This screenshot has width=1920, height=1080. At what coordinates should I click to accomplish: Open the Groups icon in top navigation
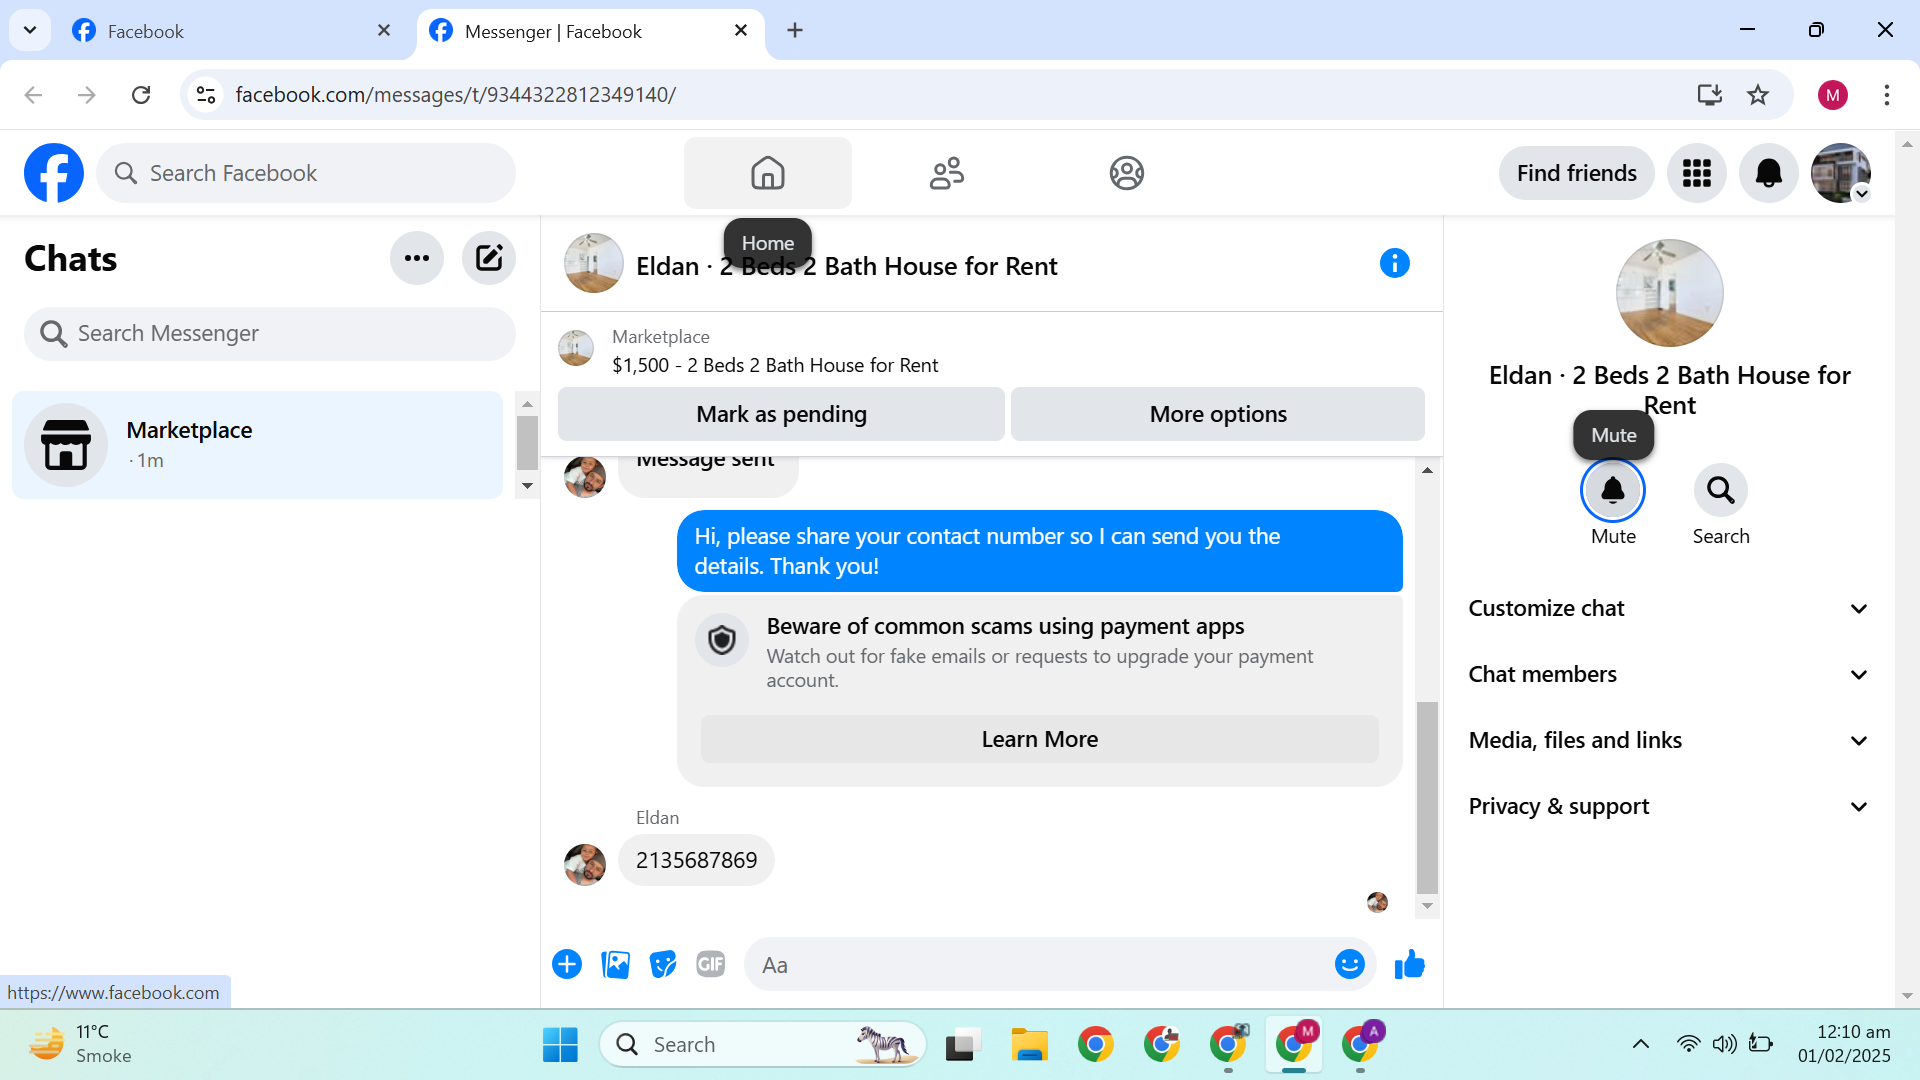coord(1127,173)
